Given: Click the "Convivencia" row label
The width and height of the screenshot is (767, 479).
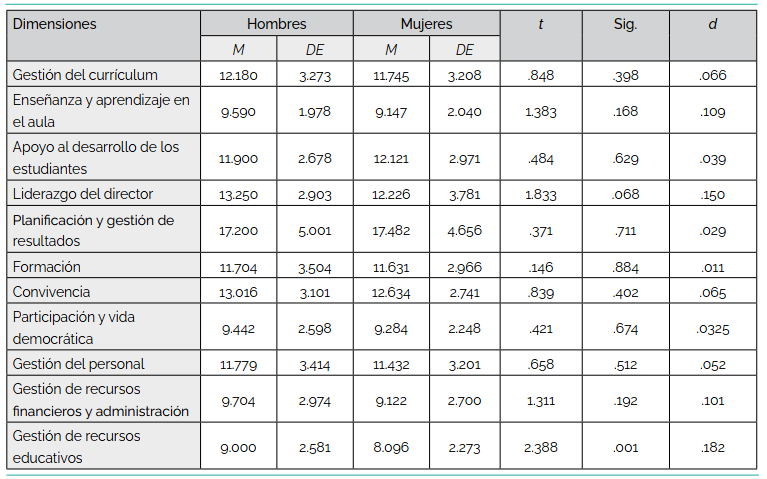Looking at the screenshot, I should coord(51,292).
